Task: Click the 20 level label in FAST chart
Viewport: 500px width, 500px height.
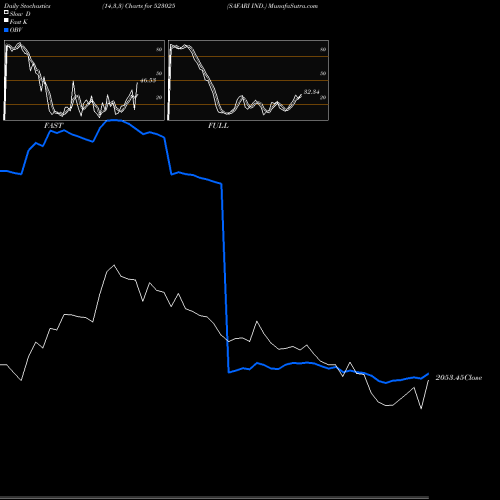Action: (159, 97)
